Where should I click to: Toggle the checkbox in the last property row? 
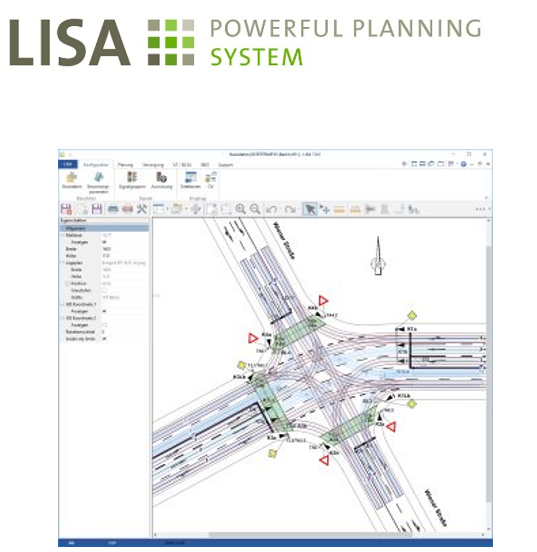pyautogui.click(x=104, y=339)
